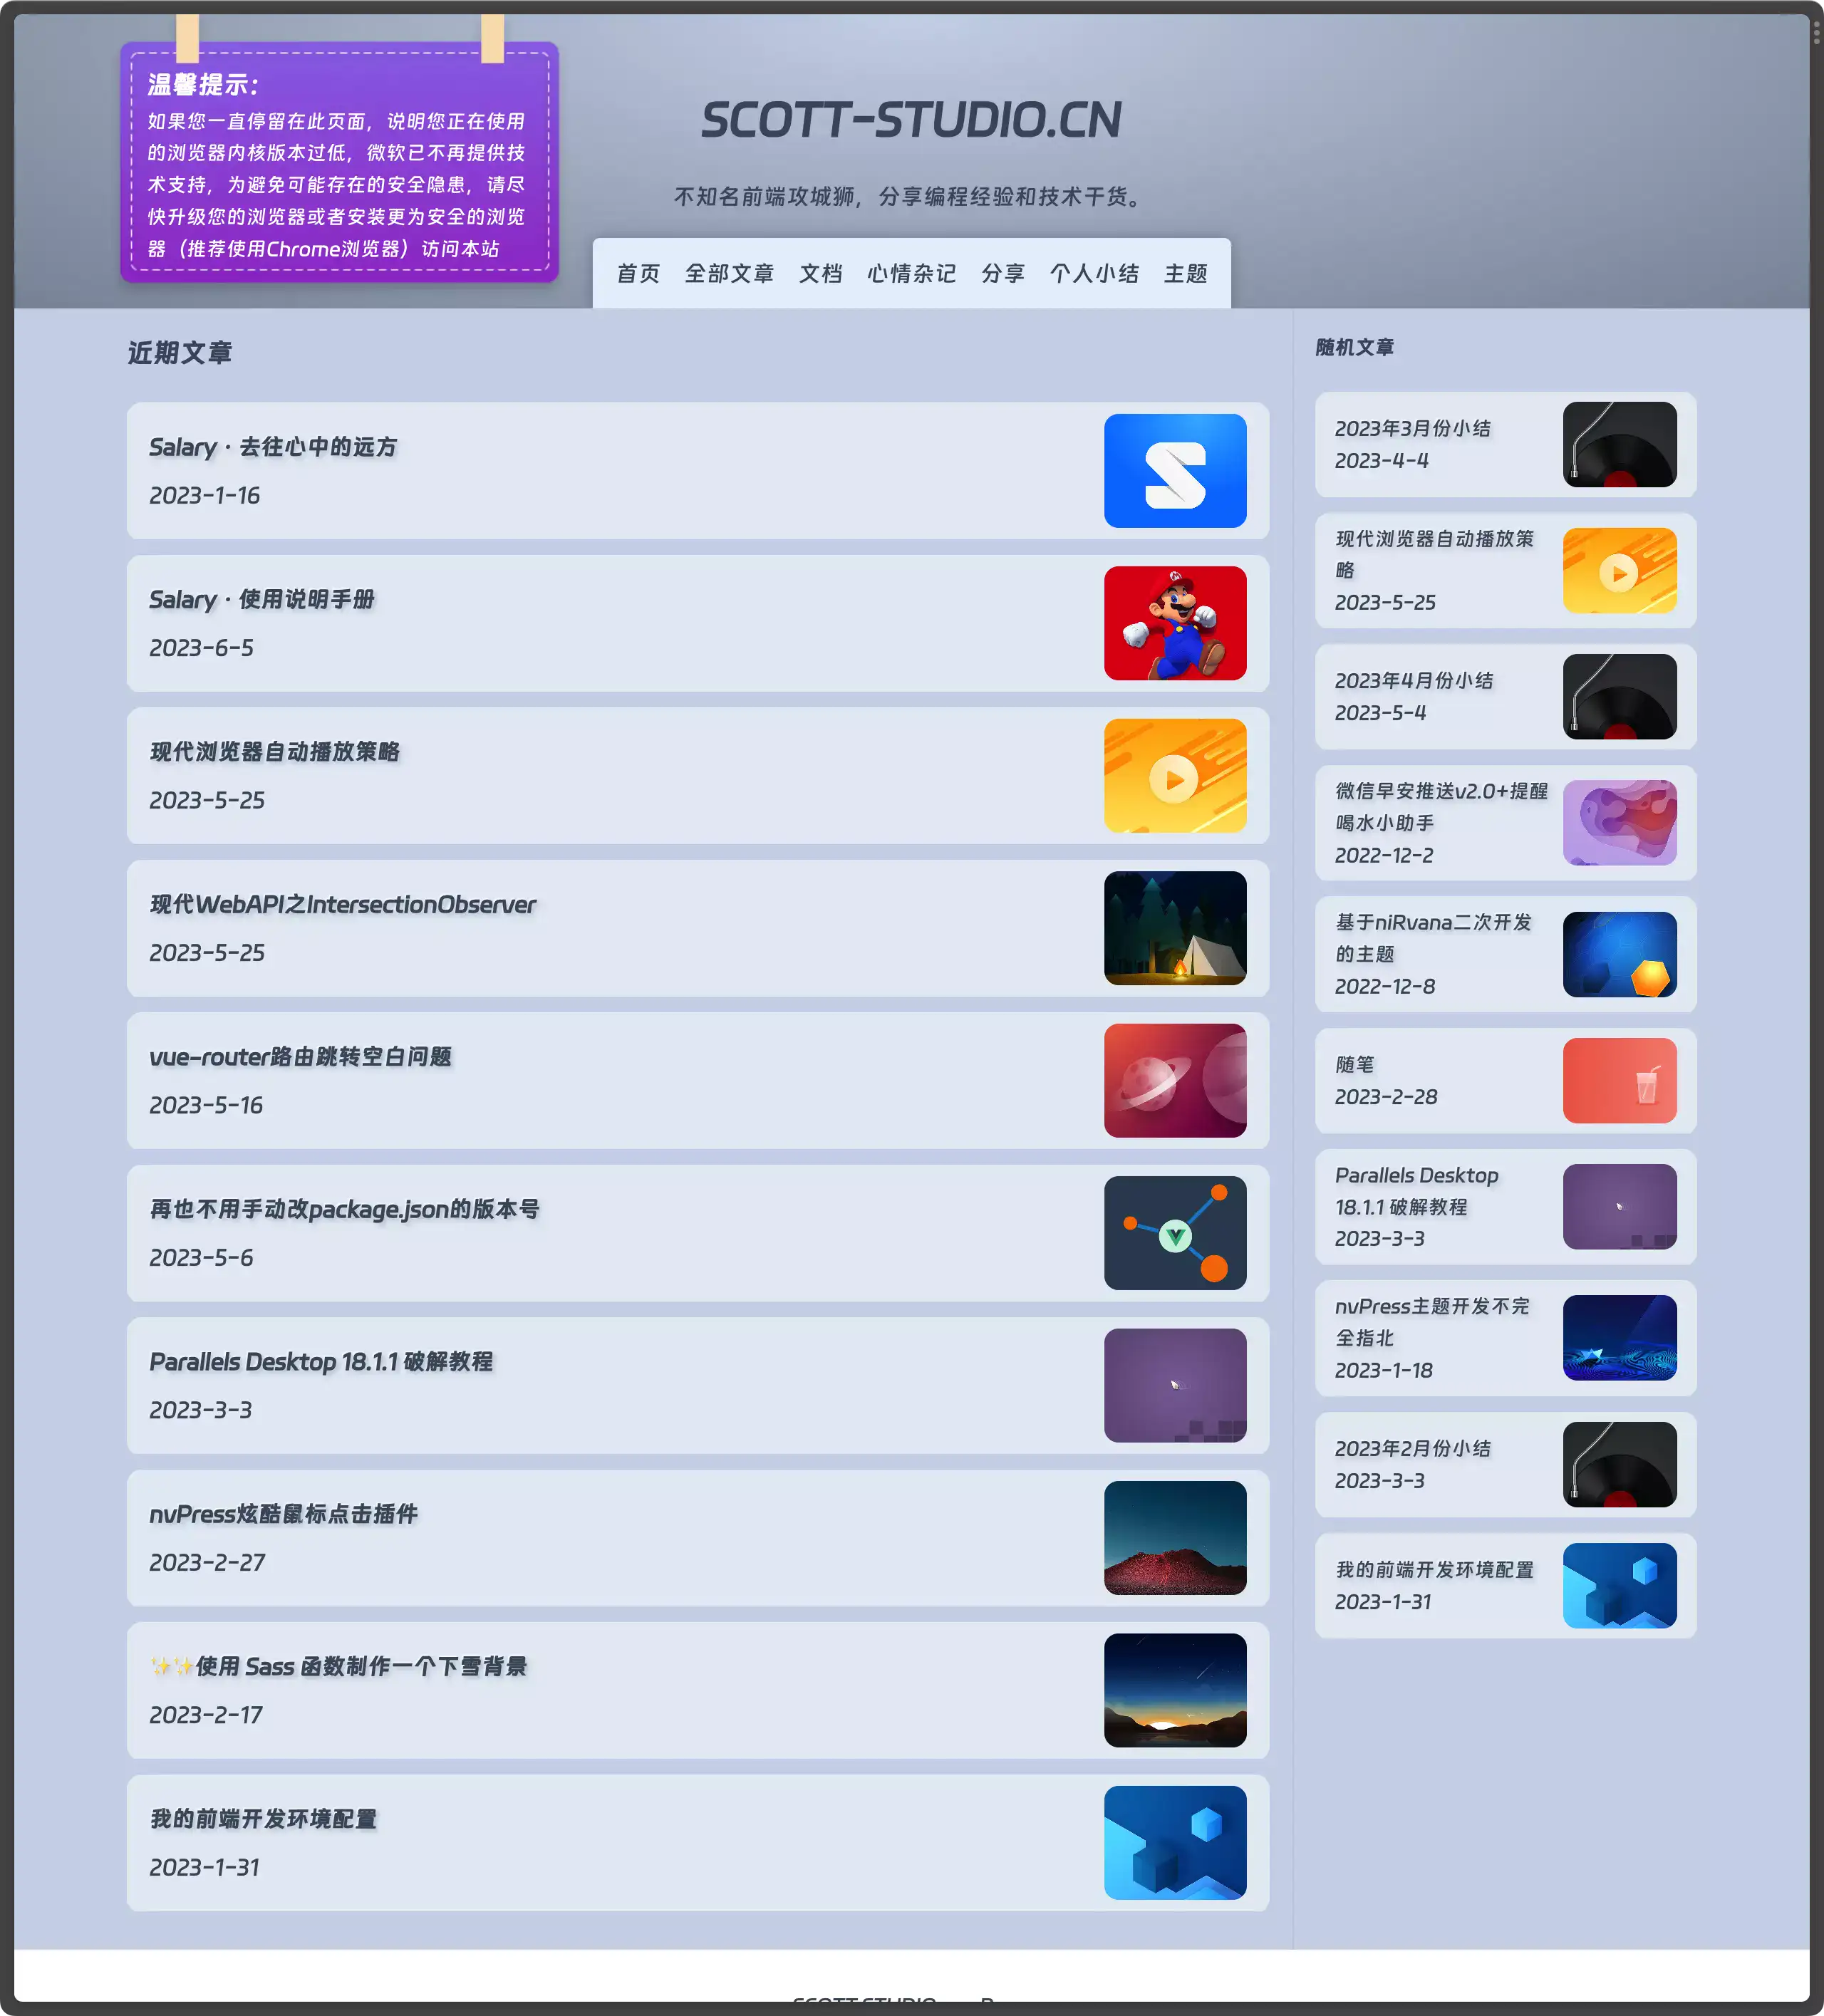Open the article "vue-router路由跳转空白问题"
The width and height of the screenshot is (1824, 2016).
(x=301, y=1057)
